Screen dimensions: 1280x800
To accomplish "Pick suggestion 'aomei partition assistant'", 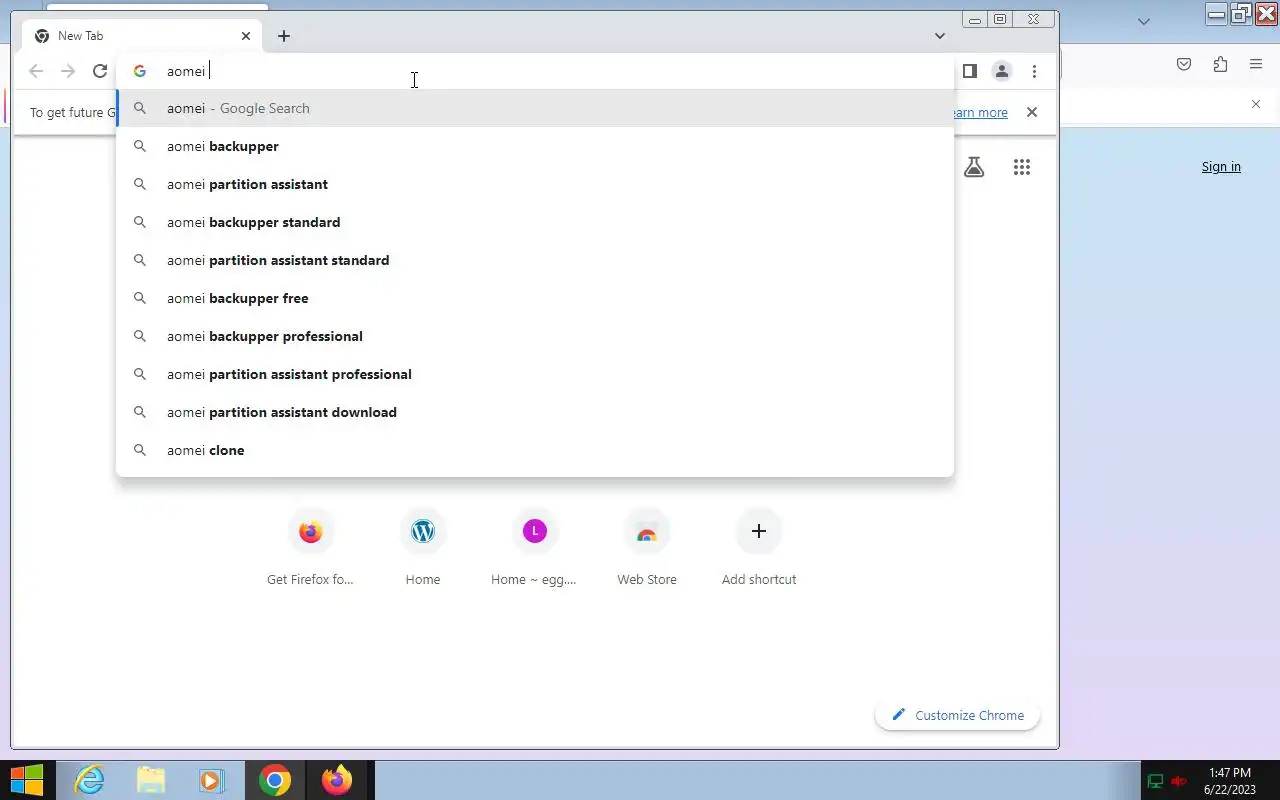I will [x=535, y=184].
